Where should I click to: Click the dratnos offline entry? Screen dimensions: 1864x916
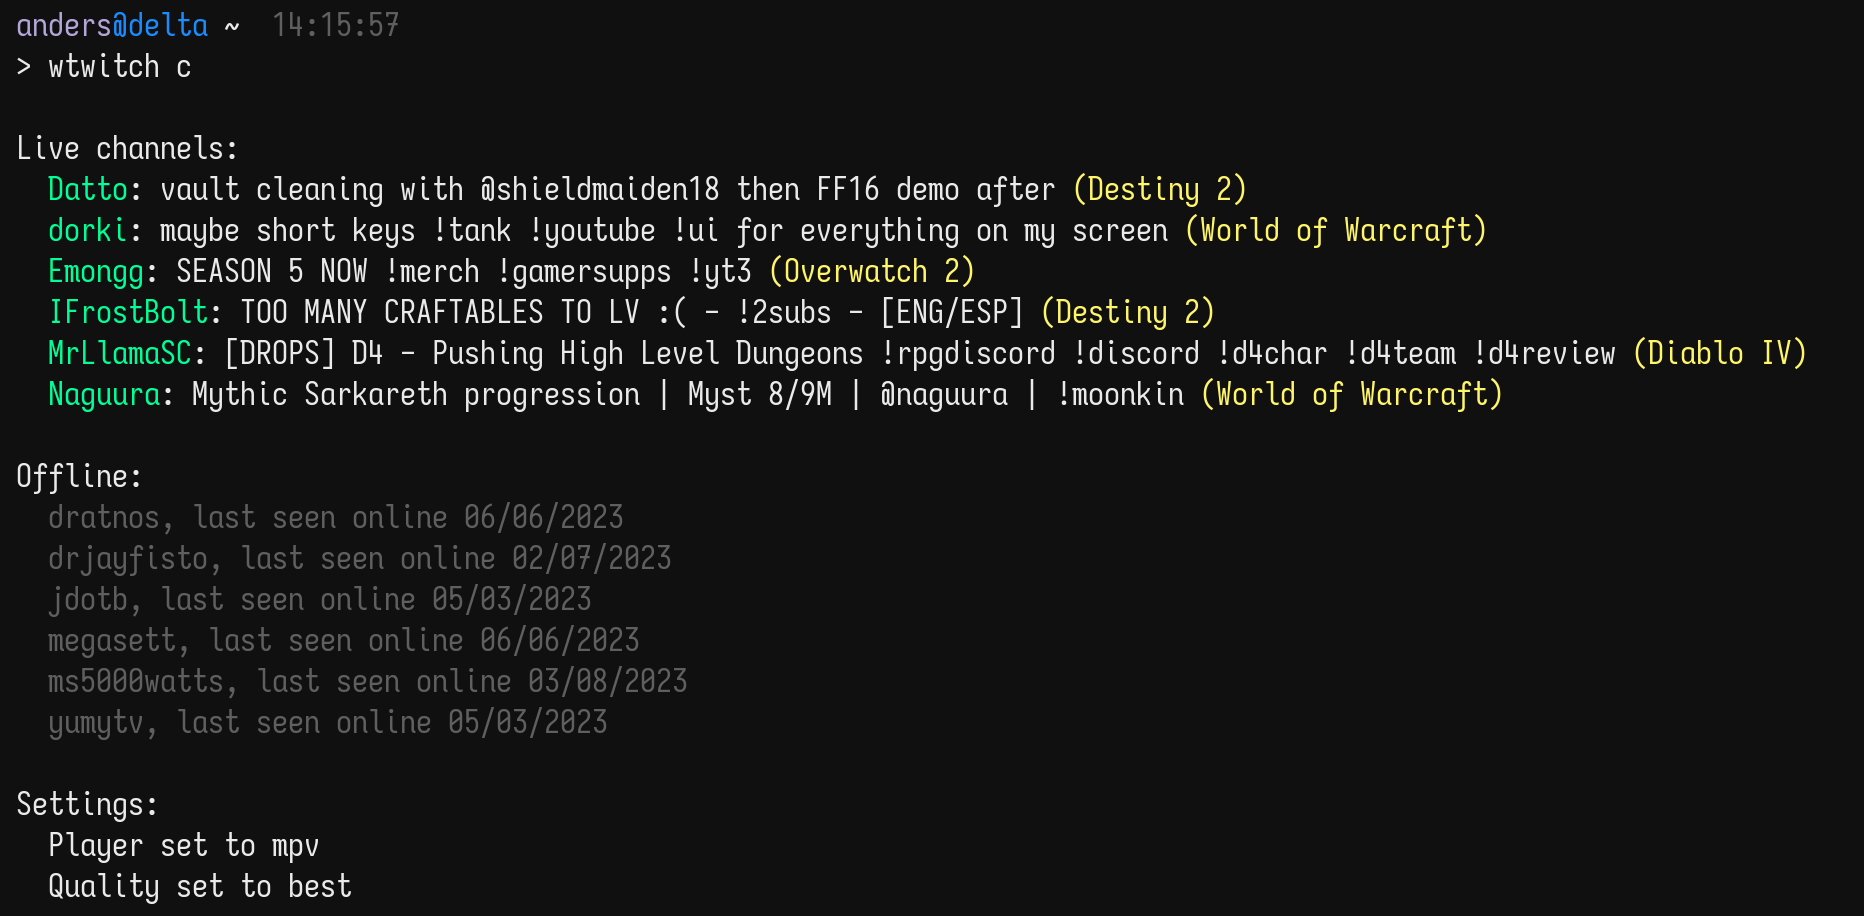[335, 517]
